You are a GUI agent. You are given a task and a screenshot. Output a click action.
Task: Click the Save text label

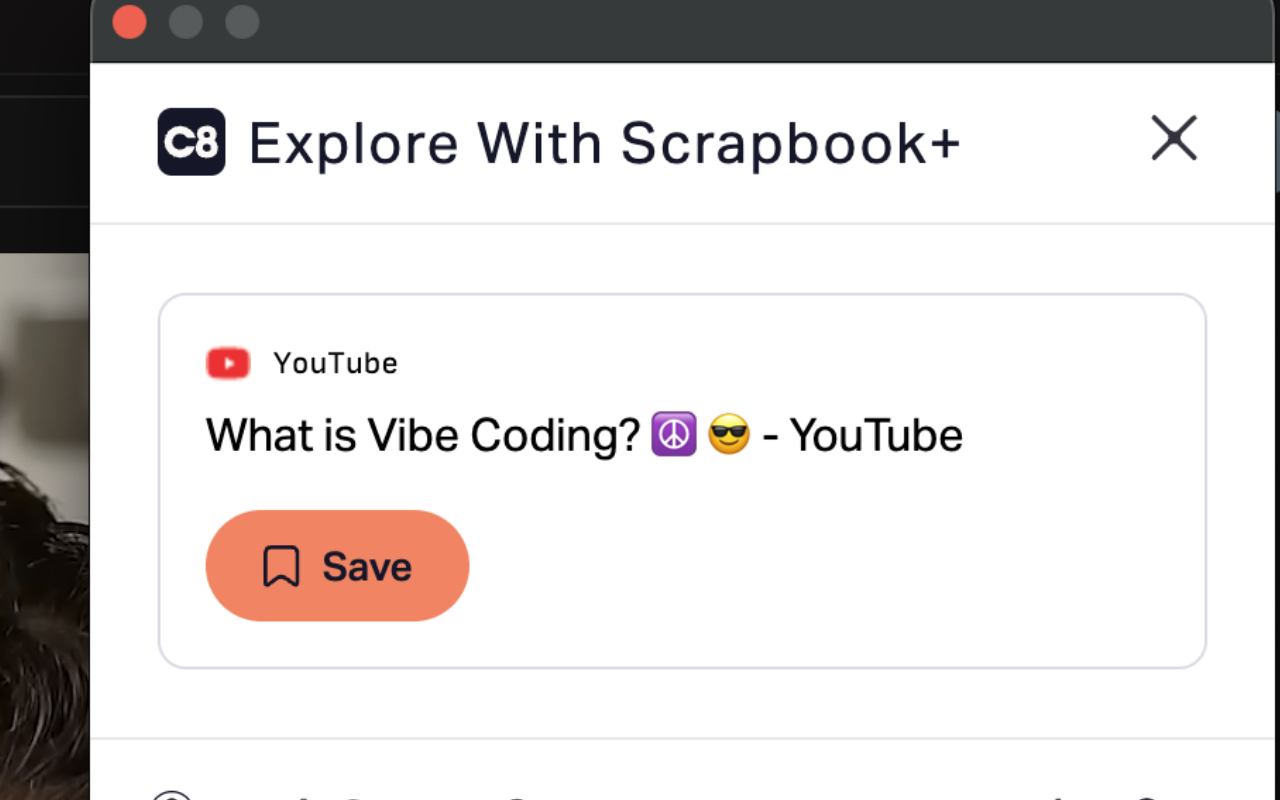pyautogui.click(x=366, y=566)
